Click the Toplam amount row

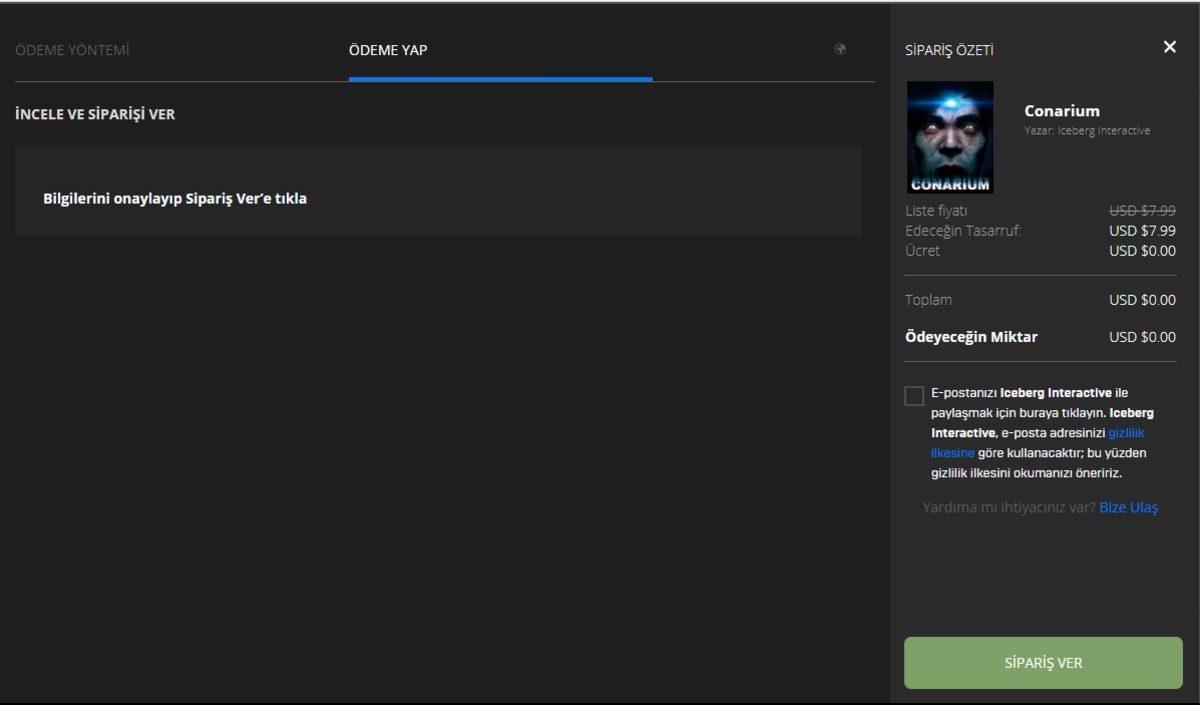(x=1040, y=299)
